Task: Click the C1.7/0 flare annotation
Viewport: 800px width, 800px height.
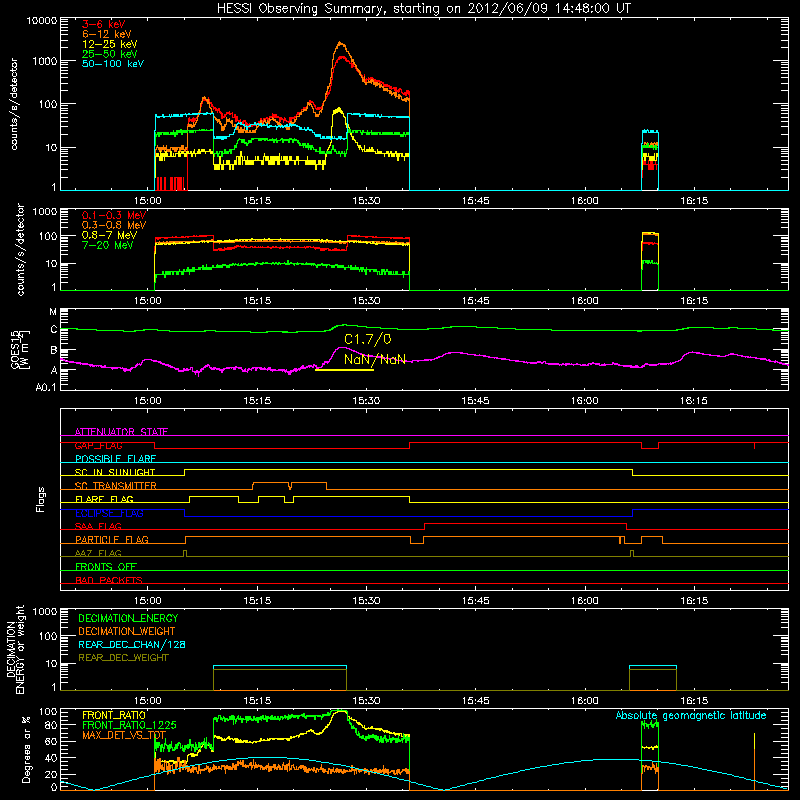Action: (368, 339)
